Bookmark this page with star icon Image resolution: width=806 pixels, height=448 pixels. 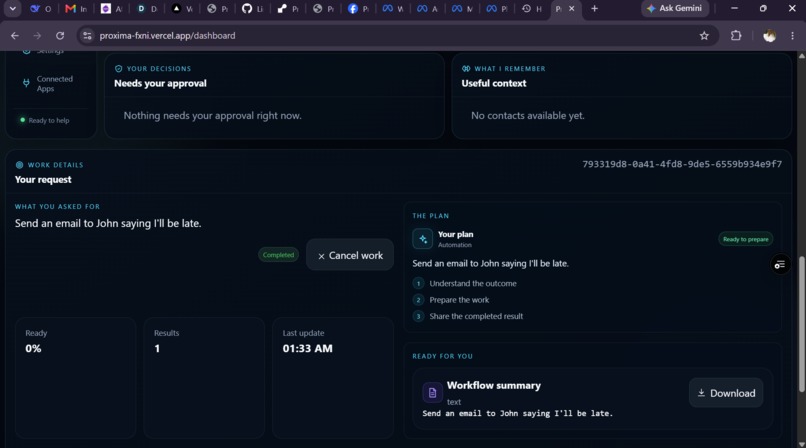704,35
